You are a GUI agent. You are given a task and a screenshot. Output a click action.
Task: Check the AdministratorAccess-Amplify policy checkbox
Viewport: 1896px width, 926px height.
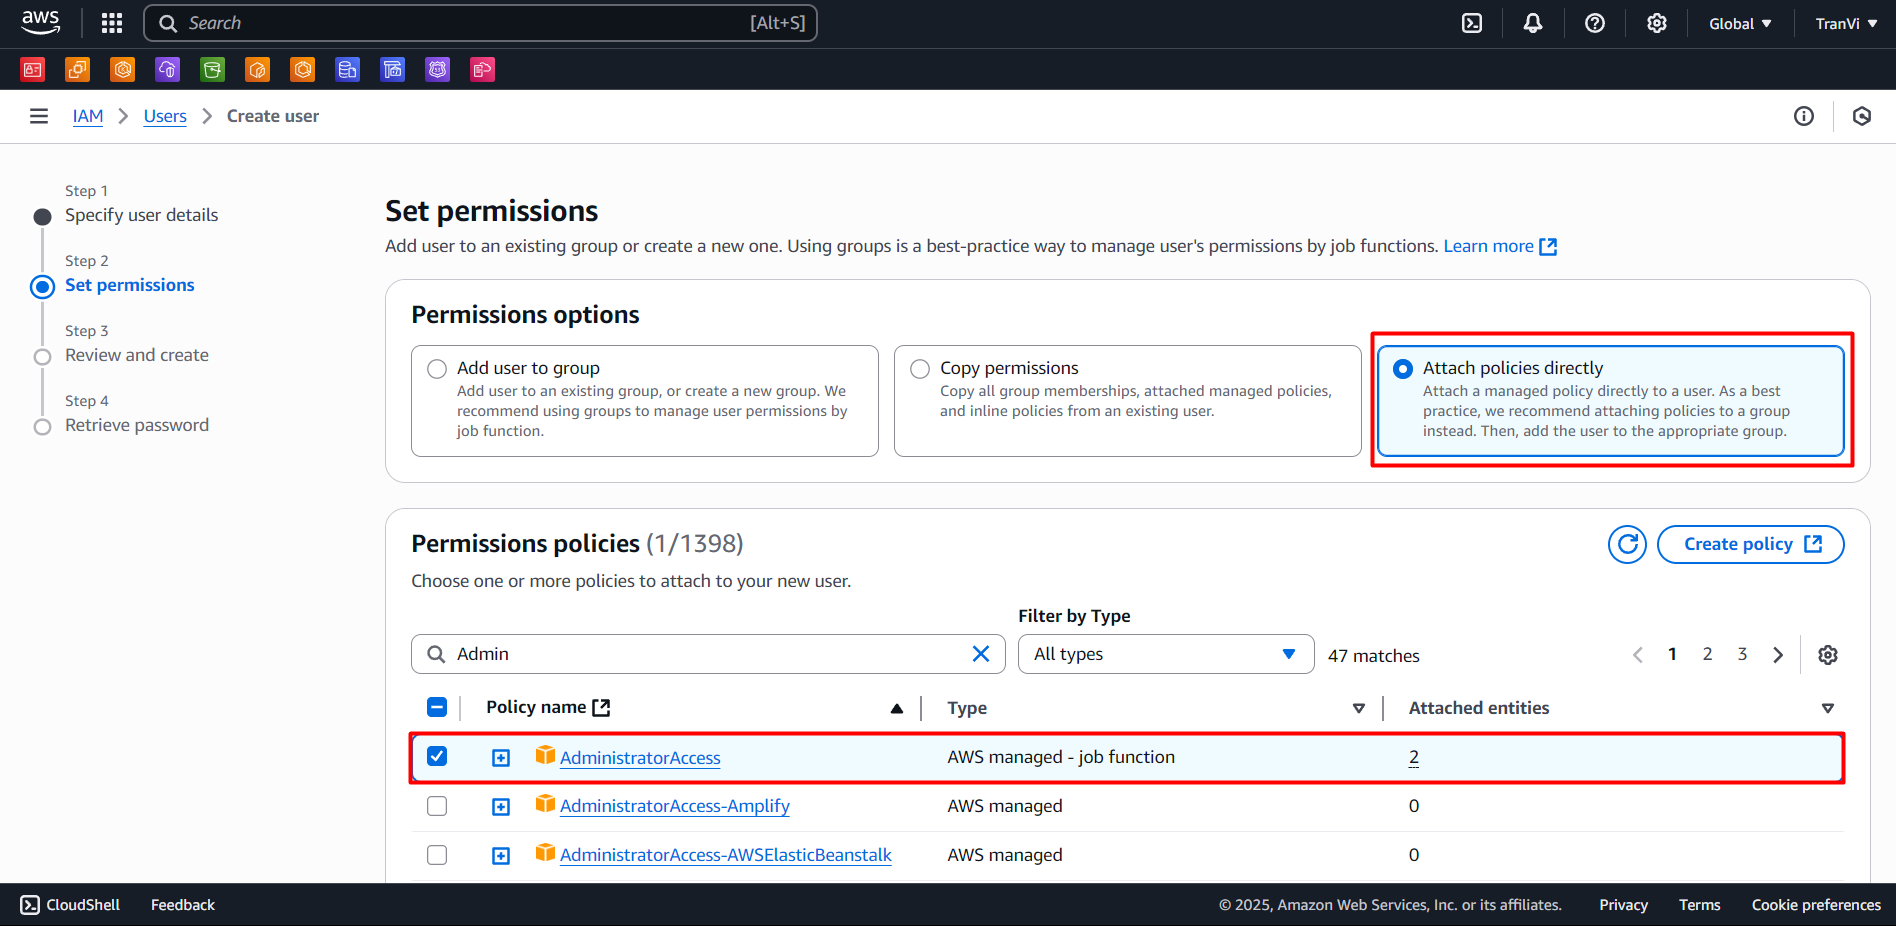[x=437, y=806]
